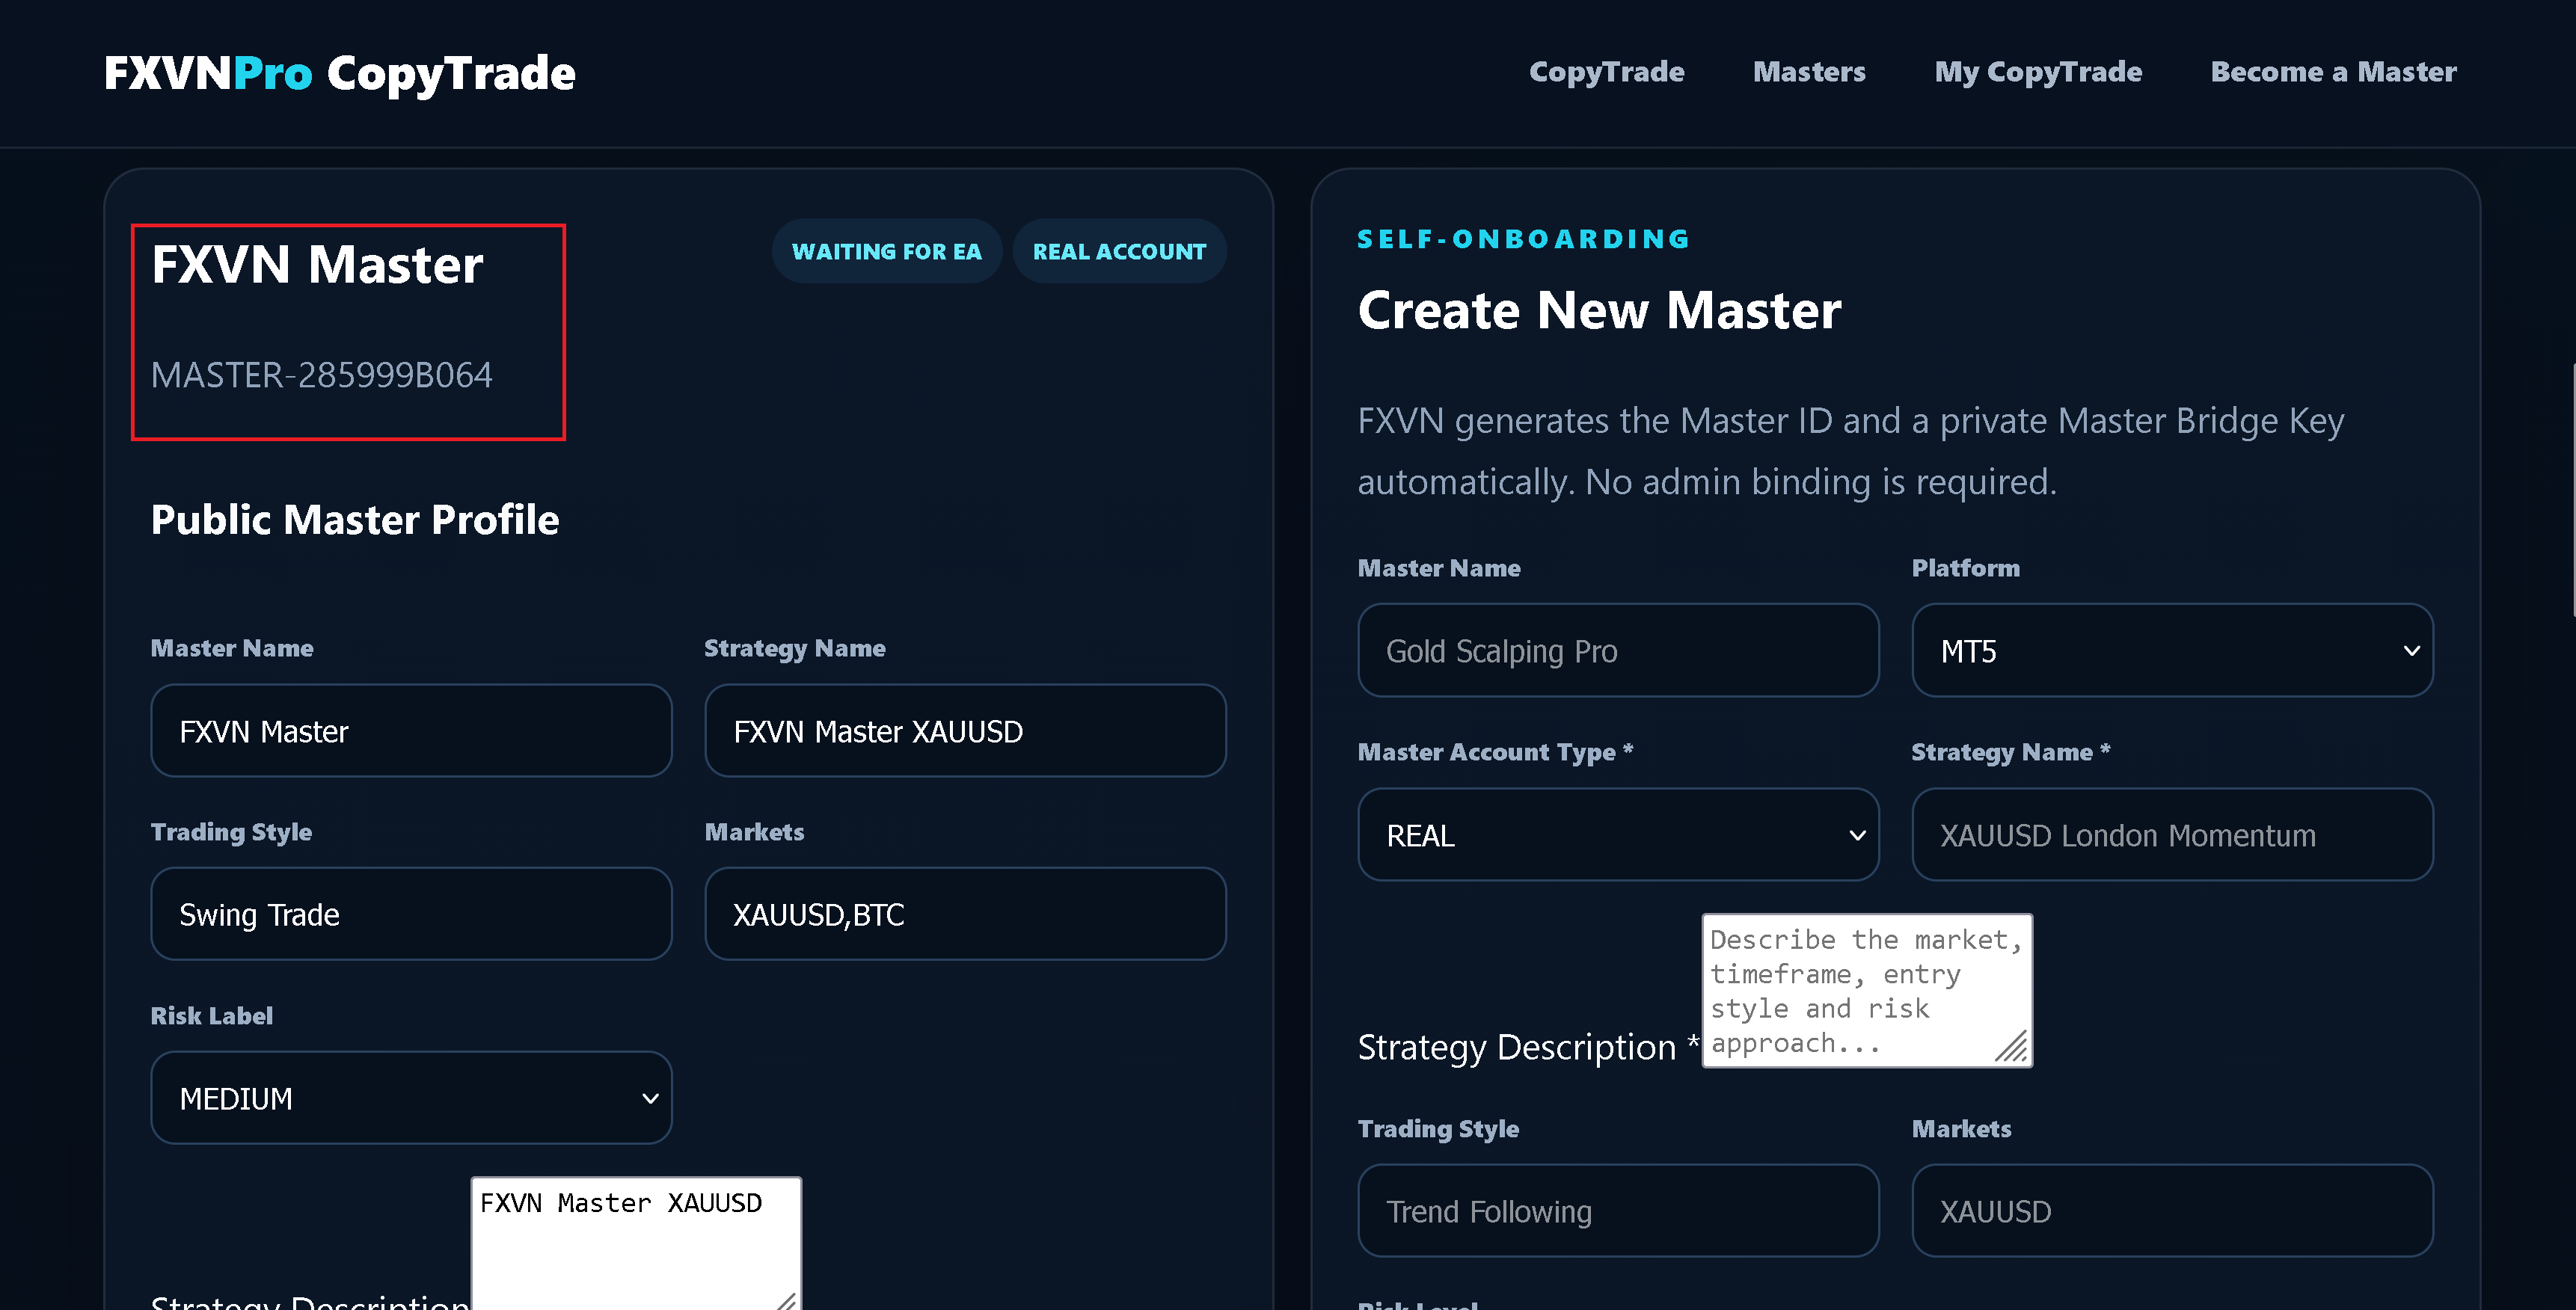Open the My CopyTrade nav item

pyautogui.click(x=2037, y=72)
